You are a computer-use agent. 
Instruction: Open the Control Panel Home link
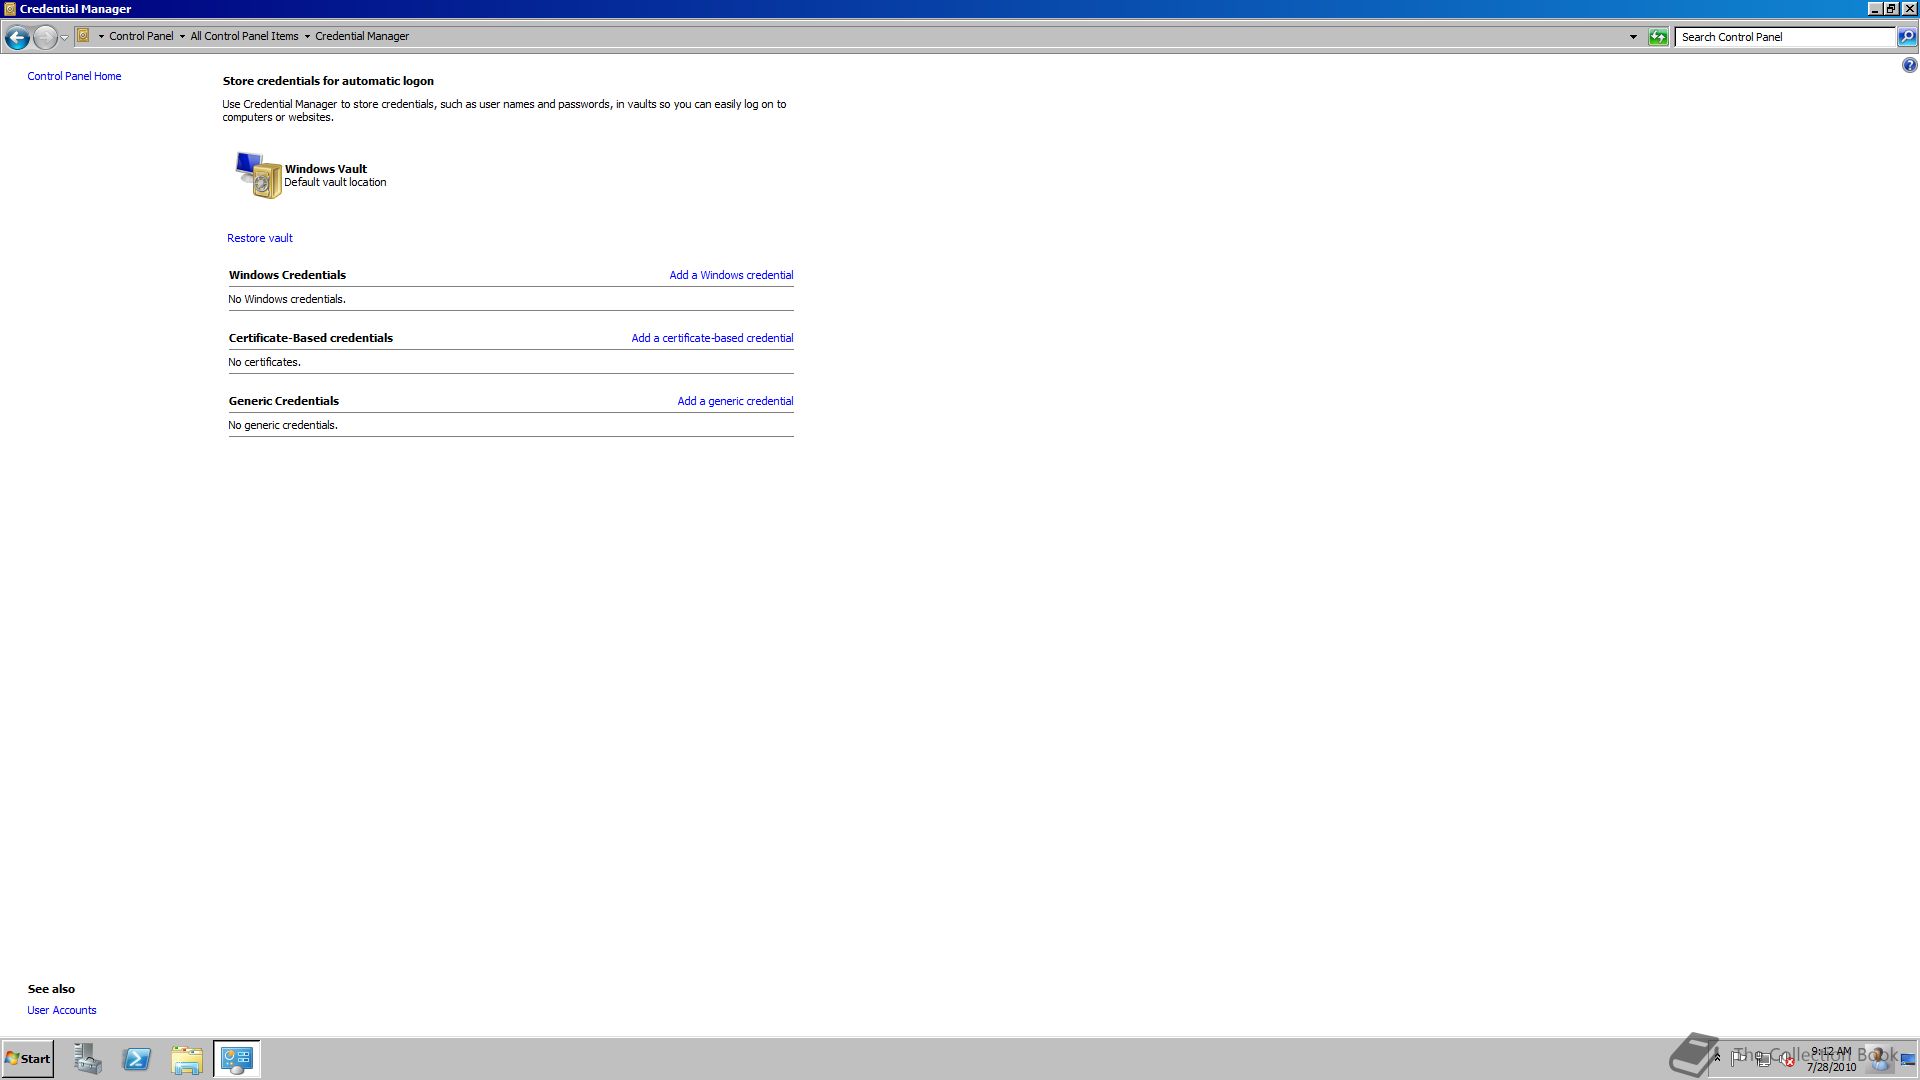pyautogui.click(x=74, y=76)
